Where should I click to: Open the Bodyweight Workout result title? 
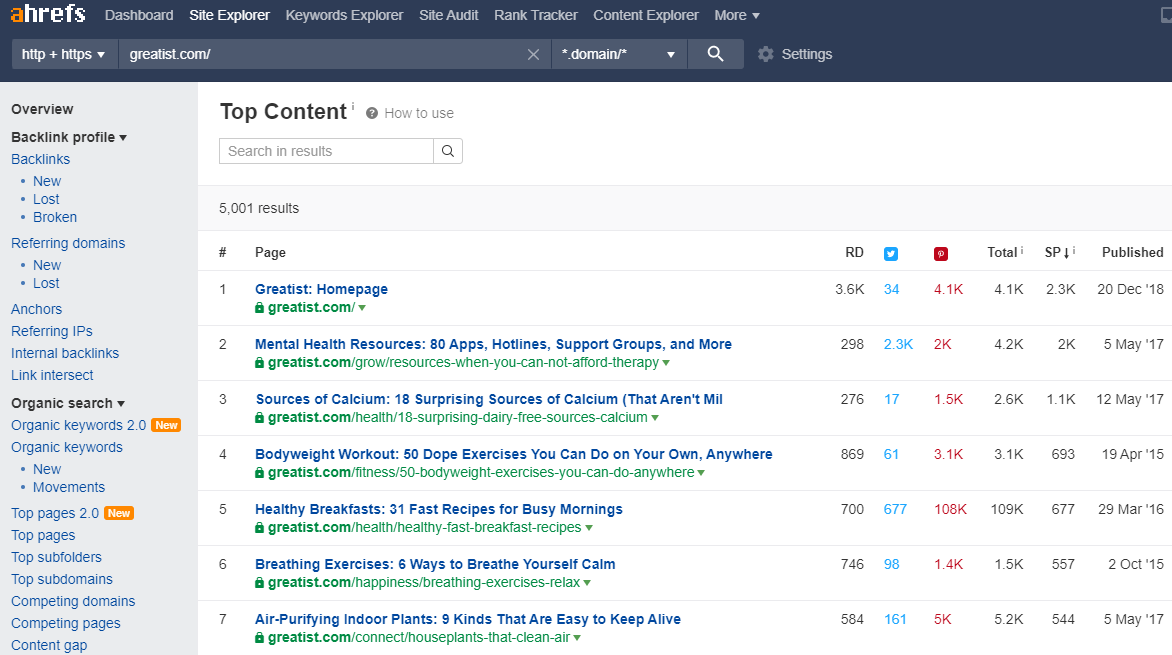point(513,455)
